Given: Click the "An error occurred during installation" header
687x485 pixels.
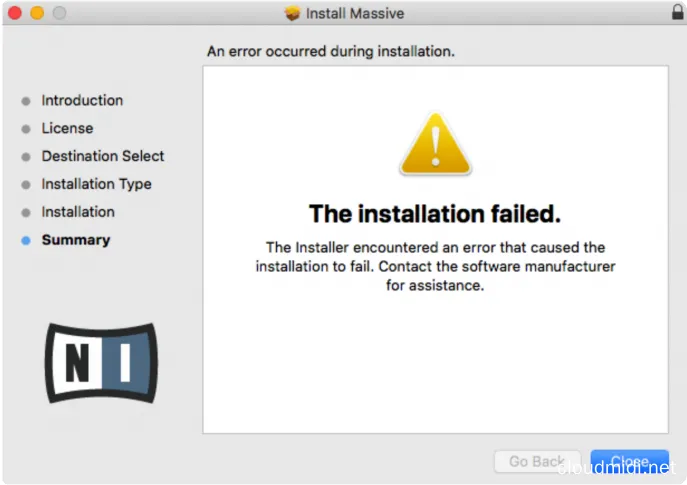Looking at the screenshot, I should click(x=330, y=50).
